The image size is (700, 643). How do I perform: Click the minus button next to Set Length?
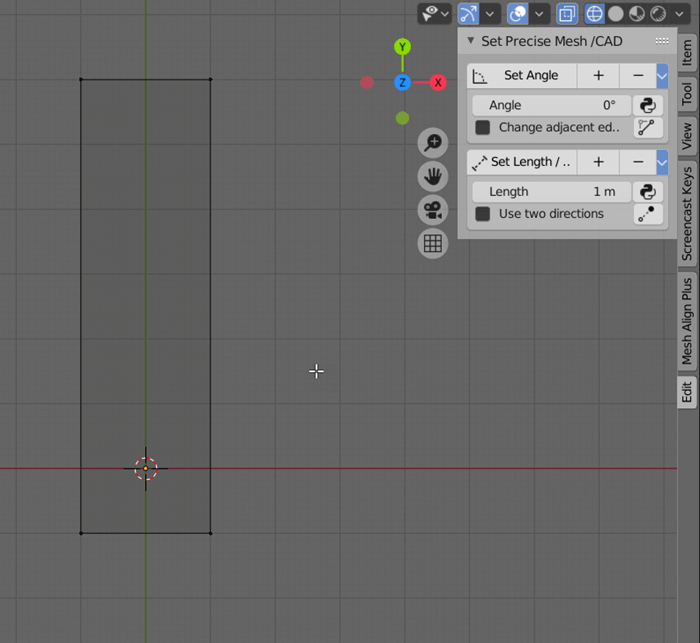[638, 162]
